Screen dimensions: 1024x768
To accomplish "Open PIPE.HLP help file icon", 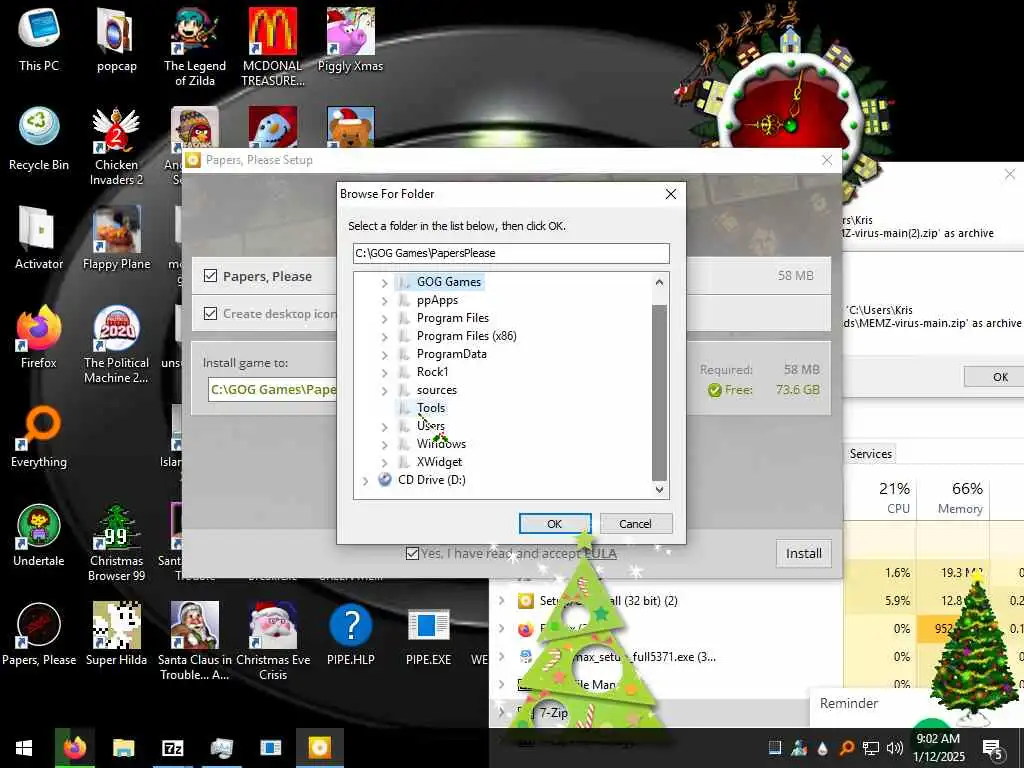I will click(x=351, y=633).
